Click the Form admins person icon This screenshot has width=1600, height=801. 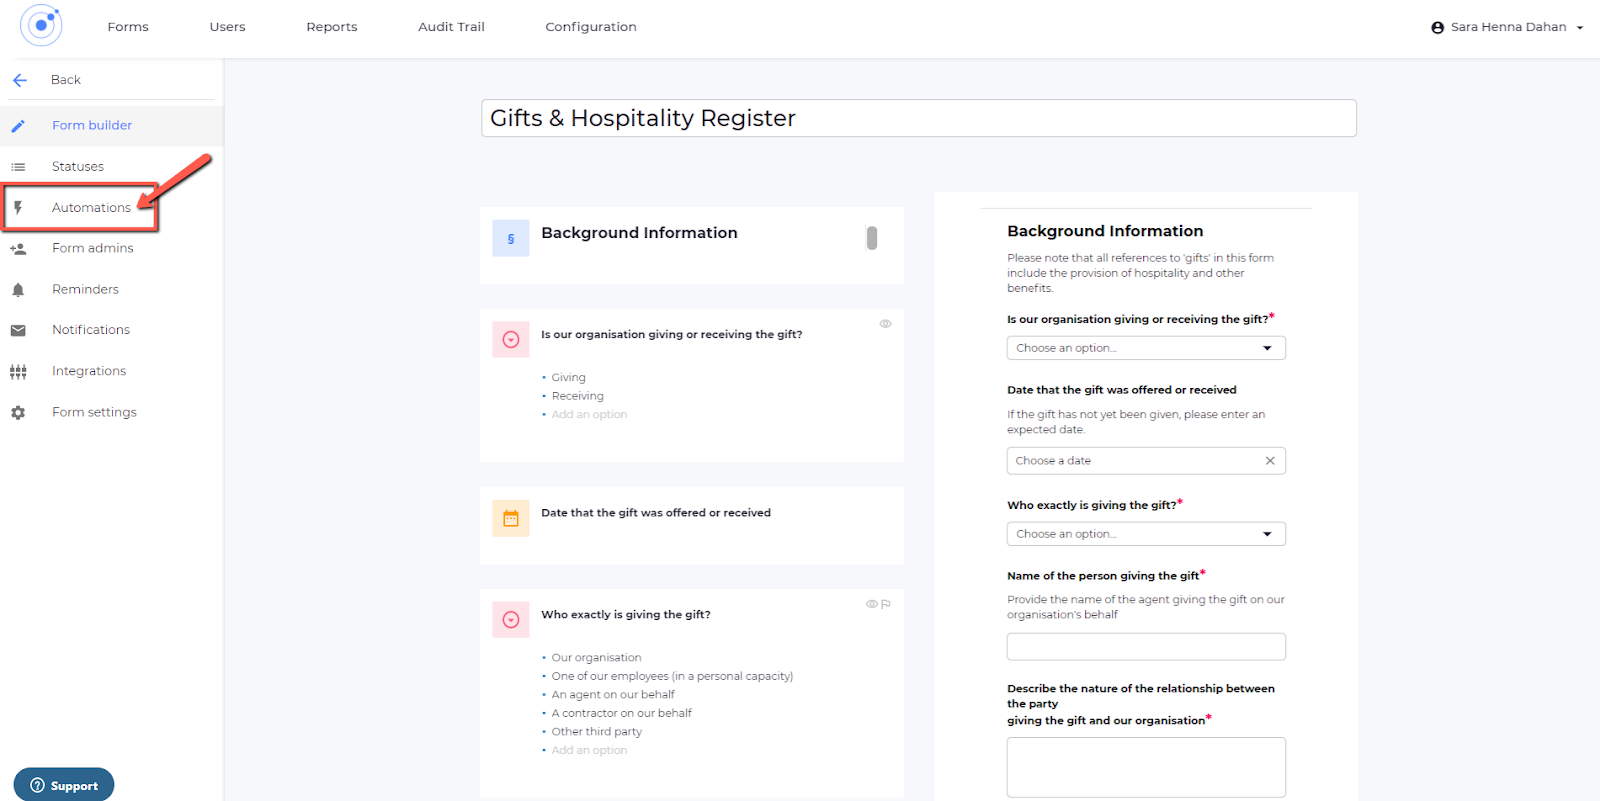[18, 249]
